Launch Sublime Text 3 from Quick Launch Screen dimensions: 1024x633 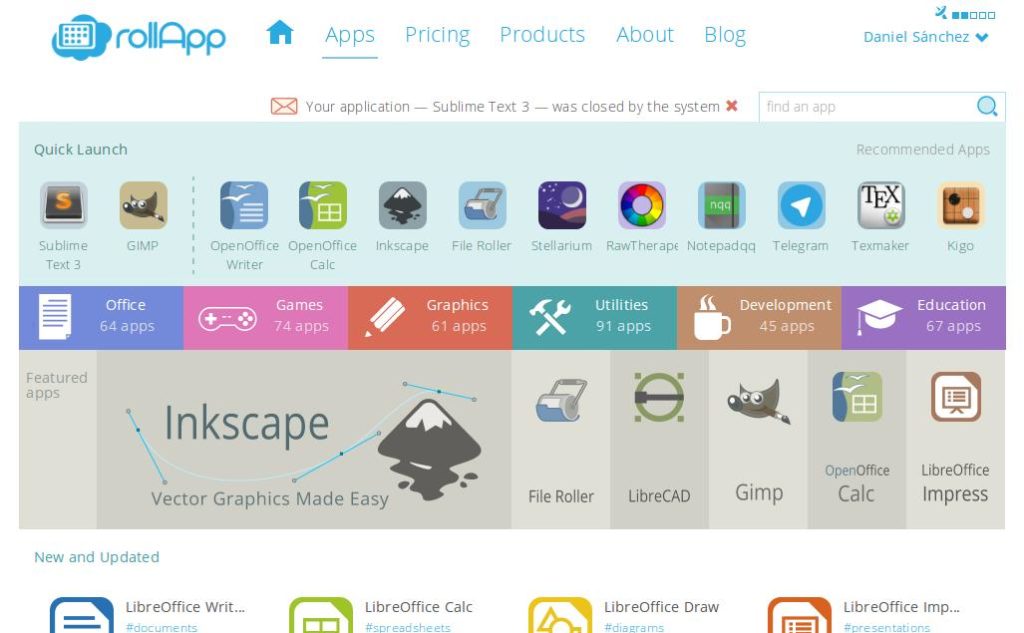(63, 205)
